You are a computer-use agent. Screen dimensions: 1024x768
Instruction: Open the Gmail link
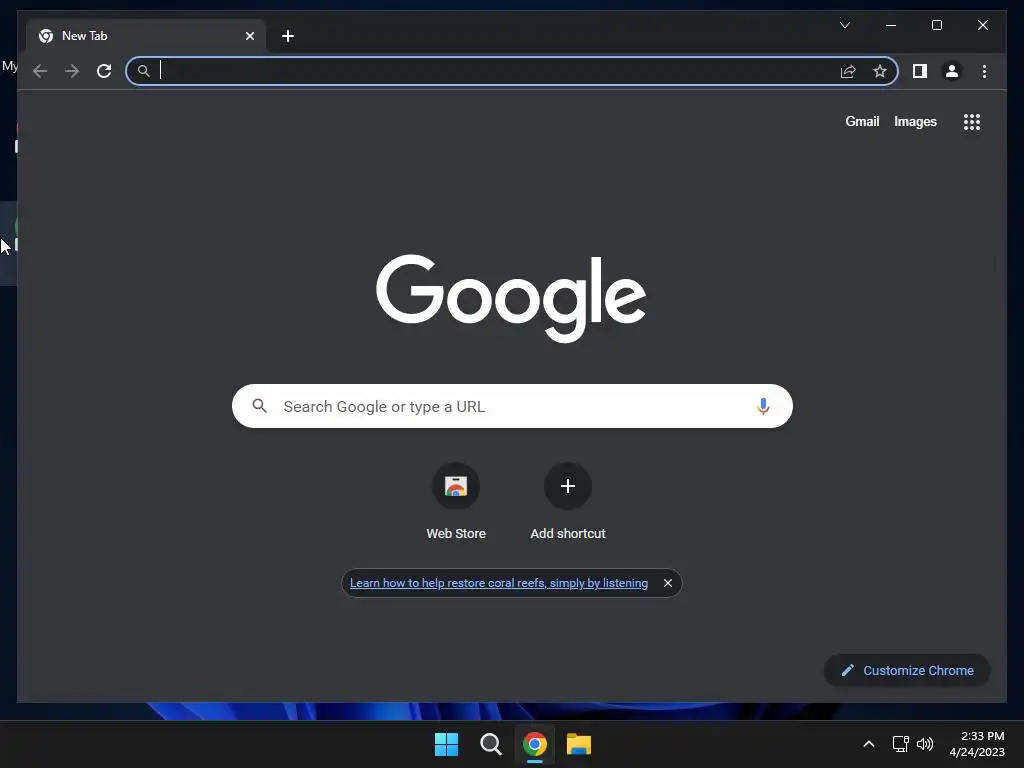862,121
